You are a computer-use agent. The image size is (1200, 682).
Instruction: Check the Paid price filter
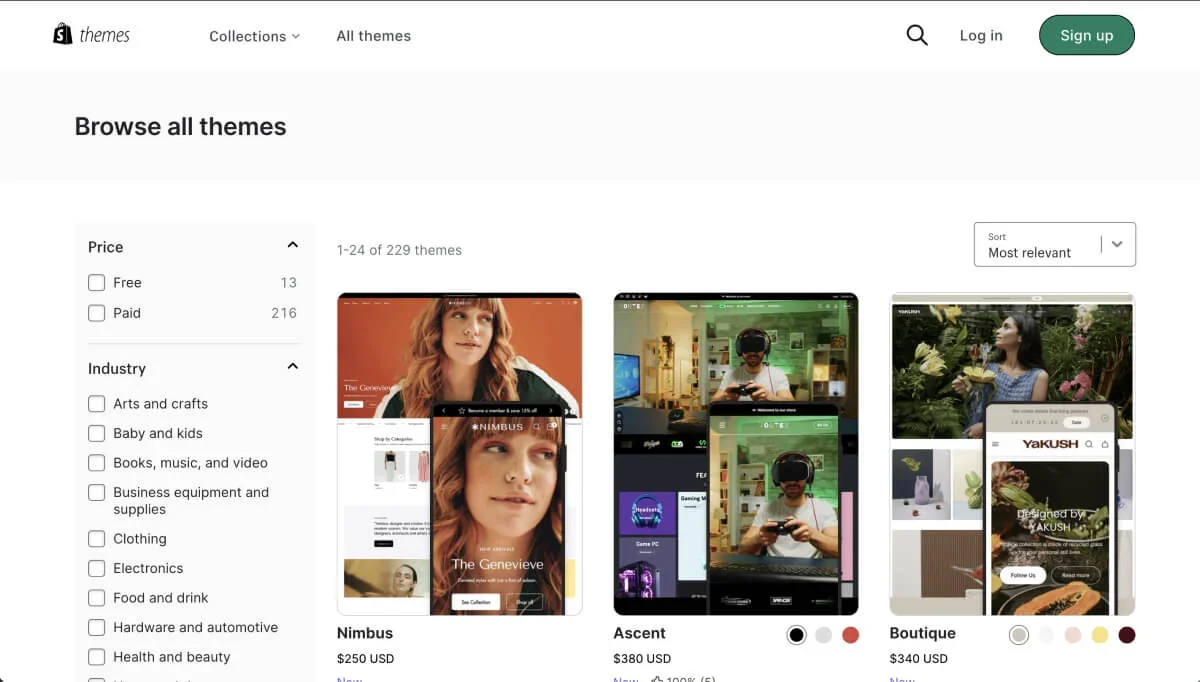(x=96, y=313)
